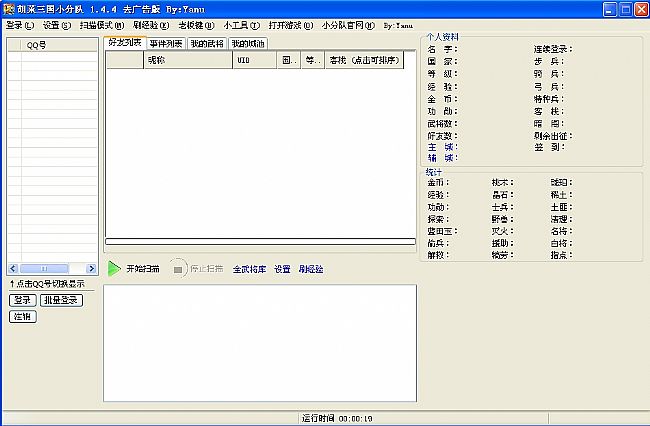Click the 金币 label in 统计
The image size is (650, 426).
pyautogui.click(x=438, y=182)
